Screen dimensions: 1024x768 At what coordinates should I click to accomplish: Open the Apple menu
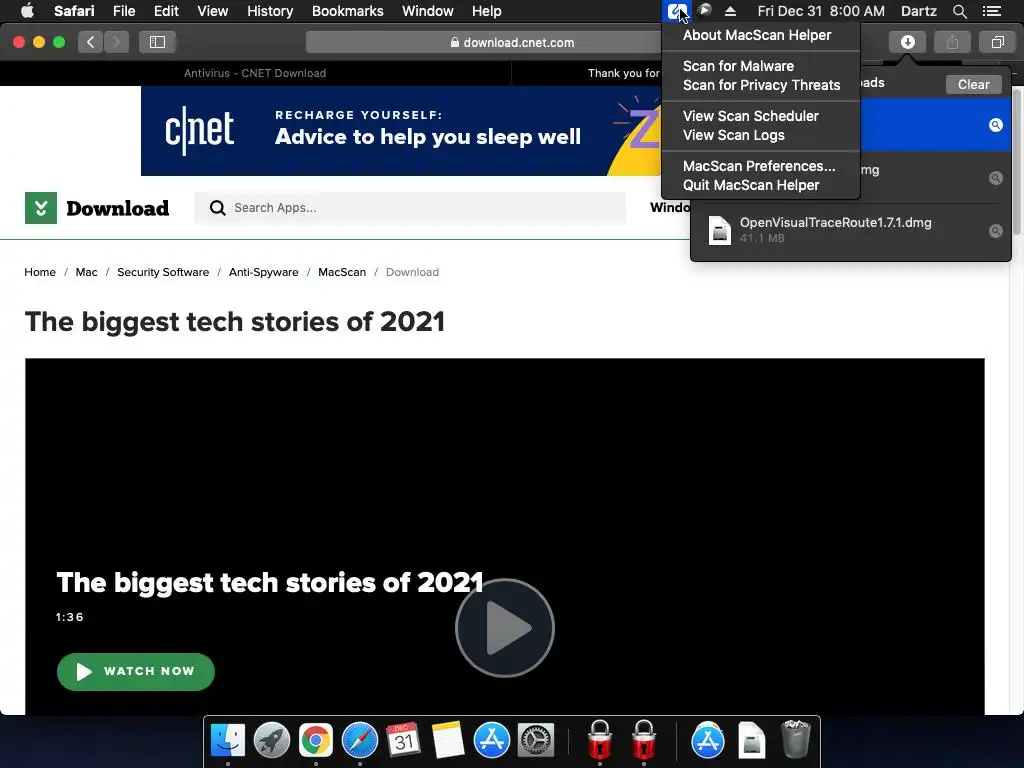[x=27, y=11]
